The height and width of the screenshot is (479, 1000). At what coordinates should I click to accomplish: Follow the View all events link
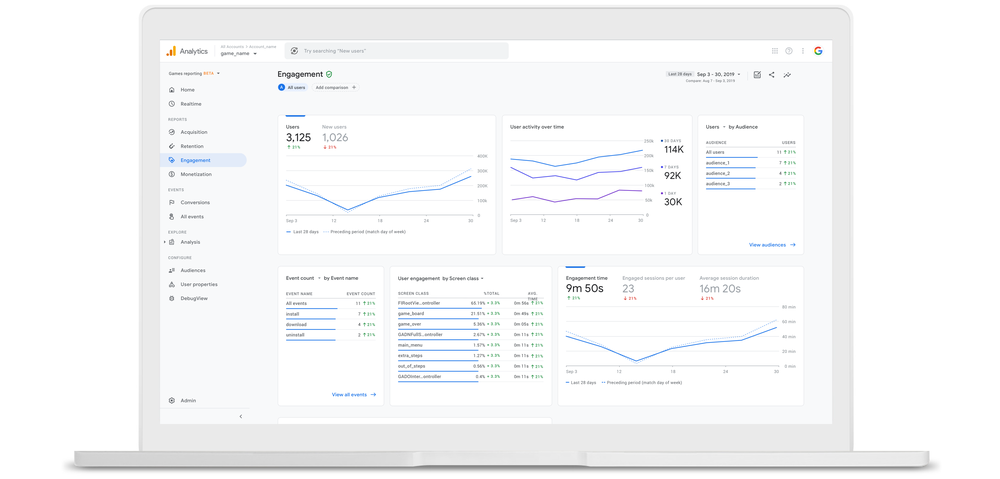354,395
